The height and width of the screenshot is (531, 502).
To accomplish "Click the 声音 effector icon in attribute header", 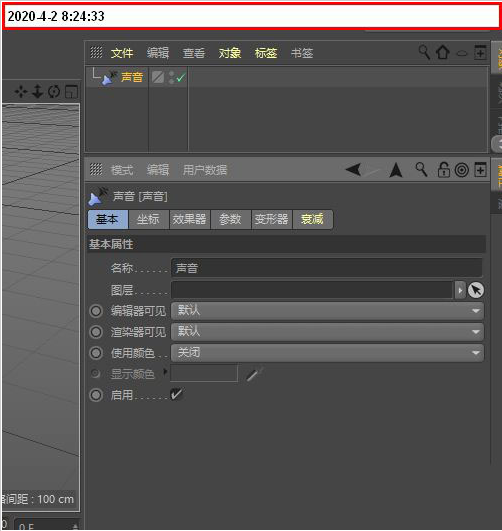I will click(x=98, y=196).
